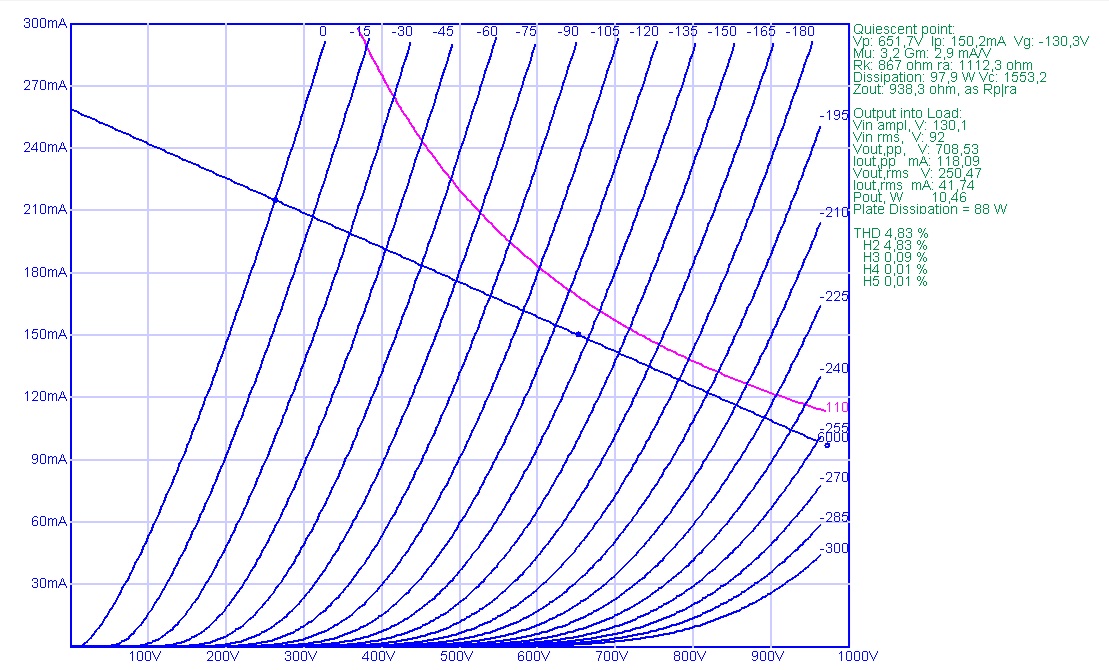This screenshot has height=670, width=1109.
Task: Click the -195 curve label
Action: coord(833,116)
